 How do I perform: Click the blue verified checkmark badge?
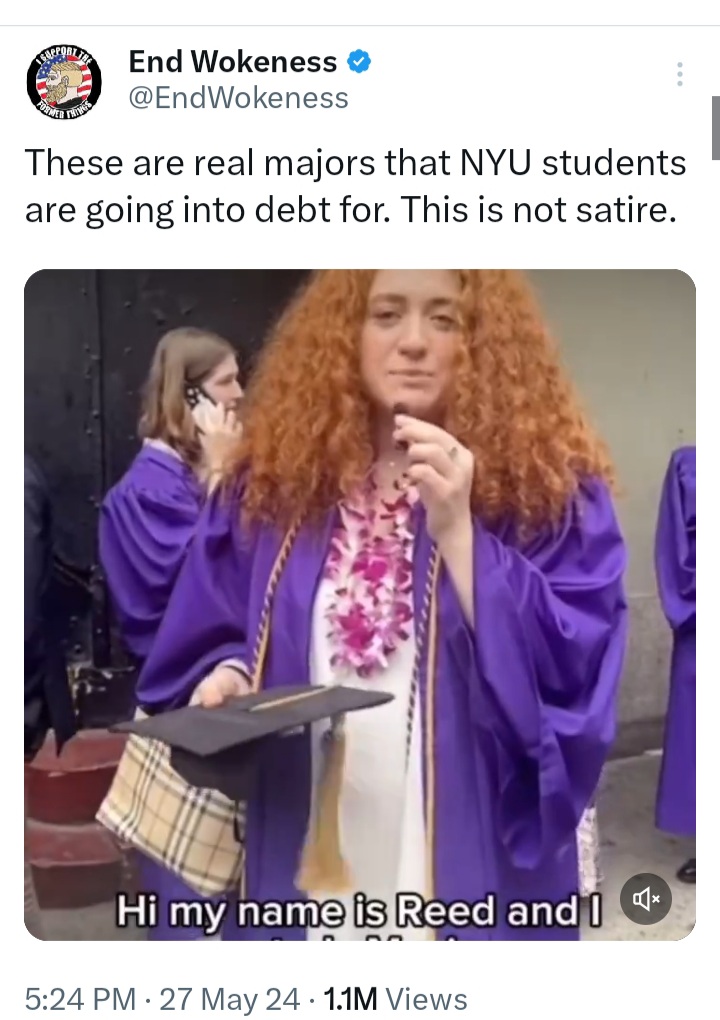[358, 62]
